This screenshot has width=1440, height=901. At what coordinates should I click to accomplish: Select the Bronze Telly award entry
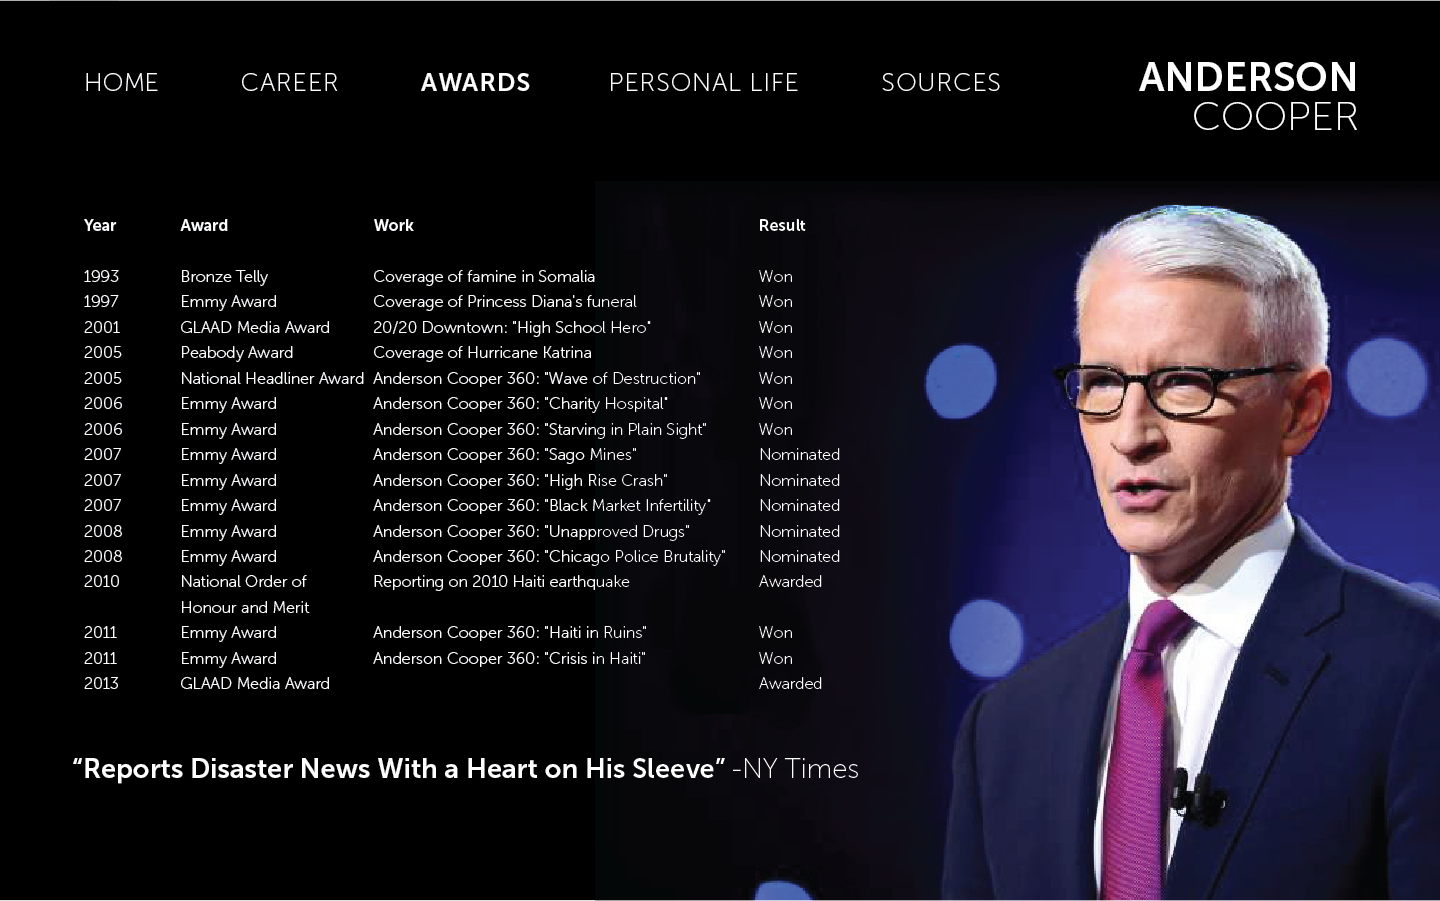tap(224, 276)
